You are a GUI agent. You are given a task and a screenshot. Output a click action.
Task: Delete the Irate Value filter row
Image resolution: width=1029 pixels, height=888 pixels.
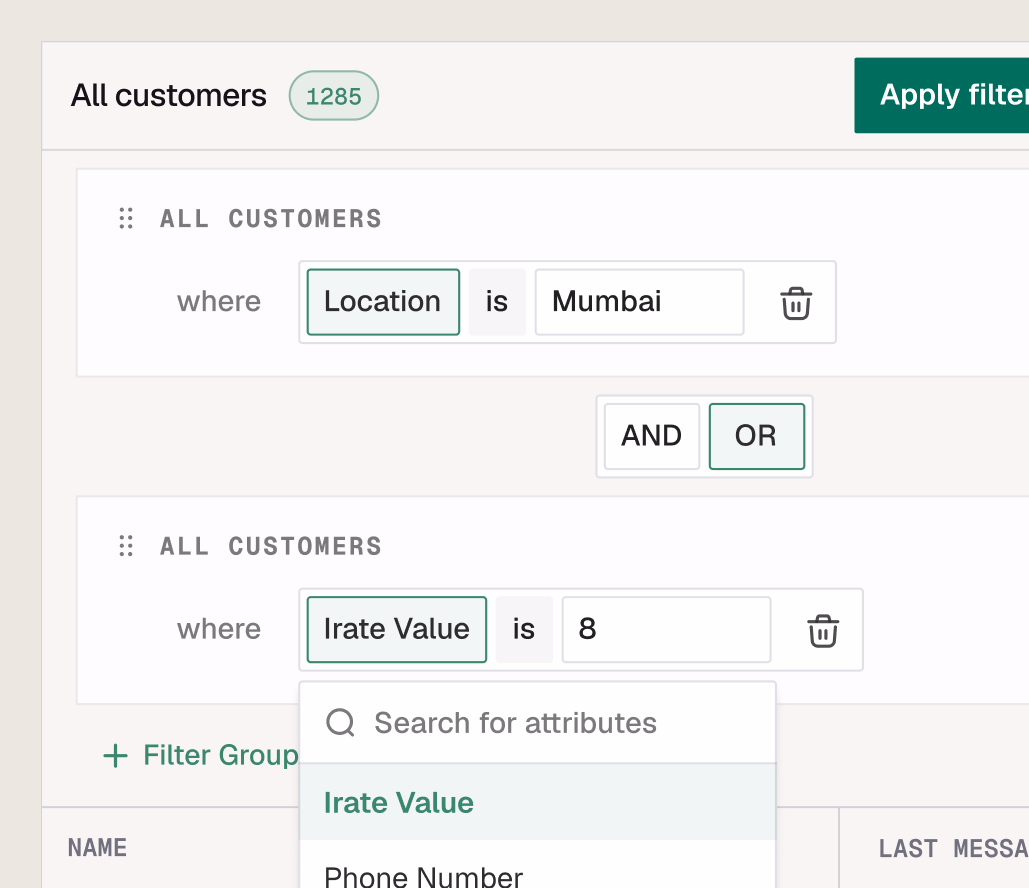click(823, 630)
